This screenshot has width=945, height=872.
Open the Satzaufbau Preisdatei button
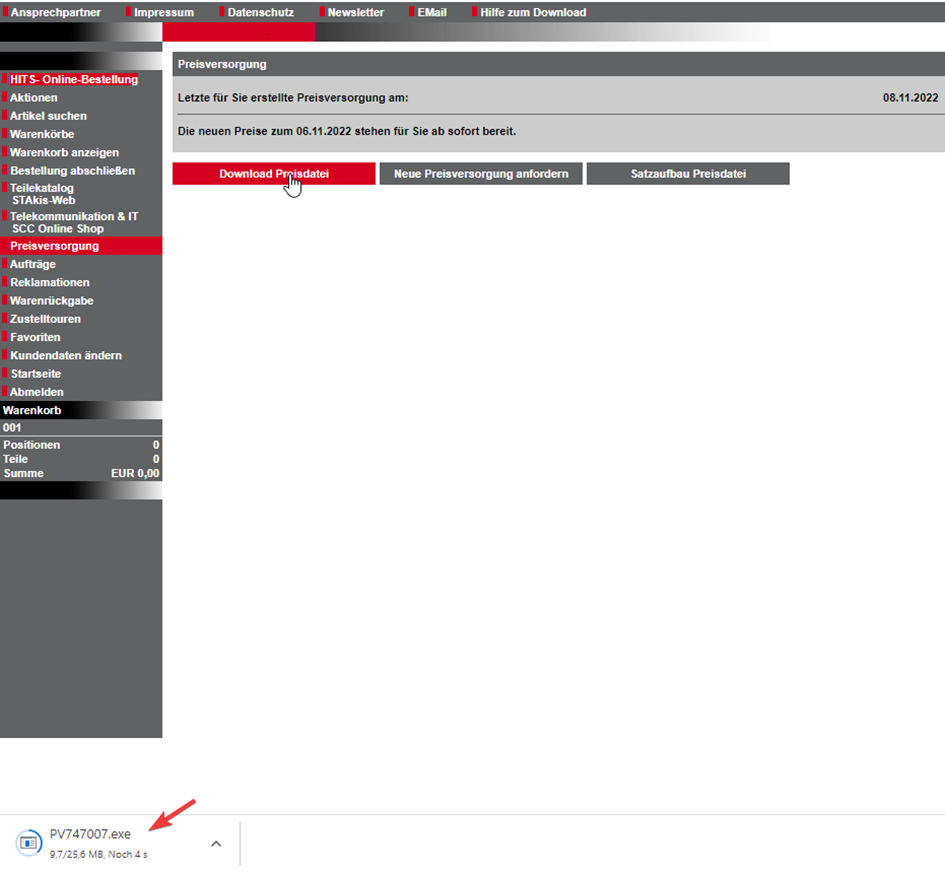click(688, 174)
